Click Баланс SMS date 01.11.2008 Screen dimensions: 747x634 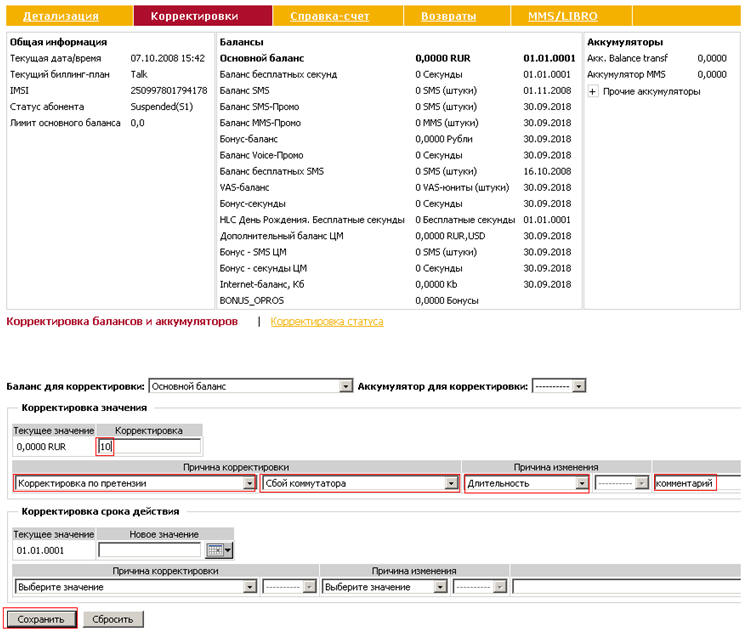pos(547,91)
